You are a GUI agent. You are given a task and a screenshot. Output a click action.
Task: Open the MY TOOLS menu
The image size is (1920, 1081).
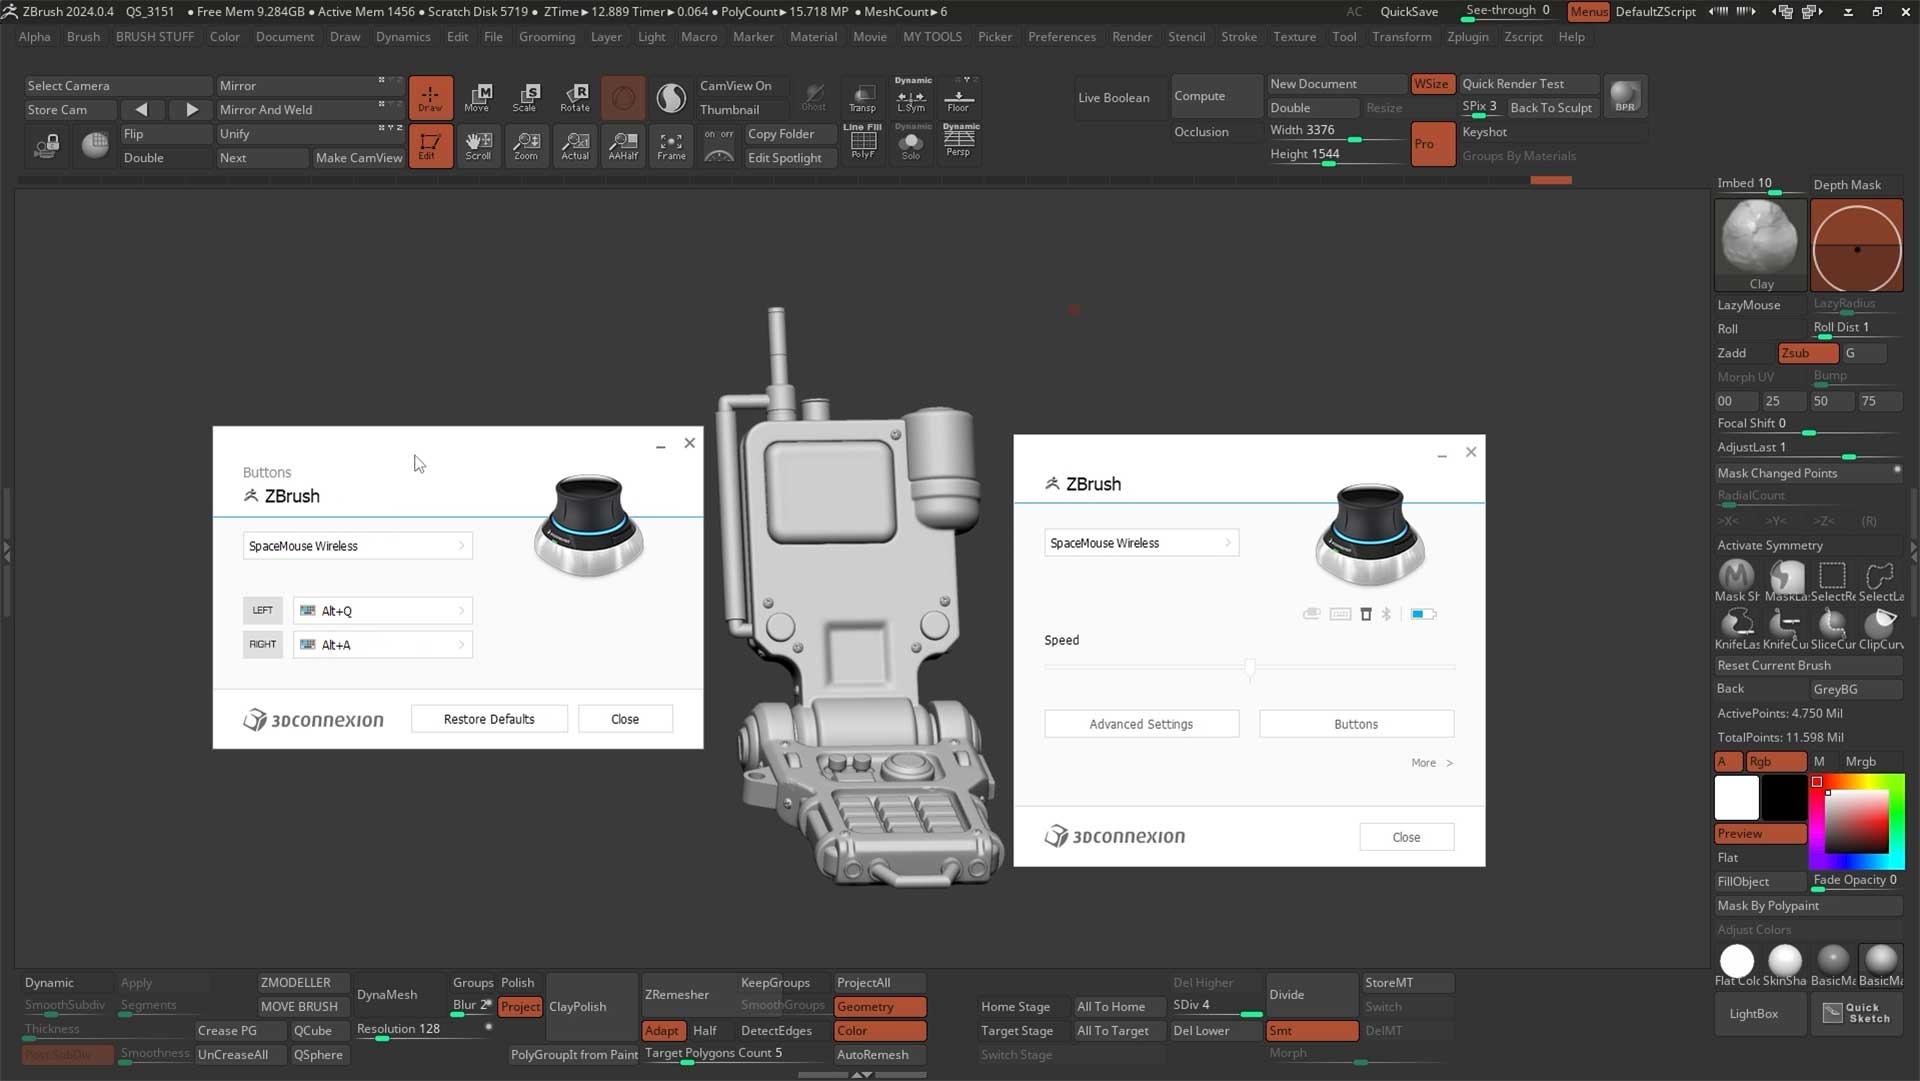[x=932, y=37]
